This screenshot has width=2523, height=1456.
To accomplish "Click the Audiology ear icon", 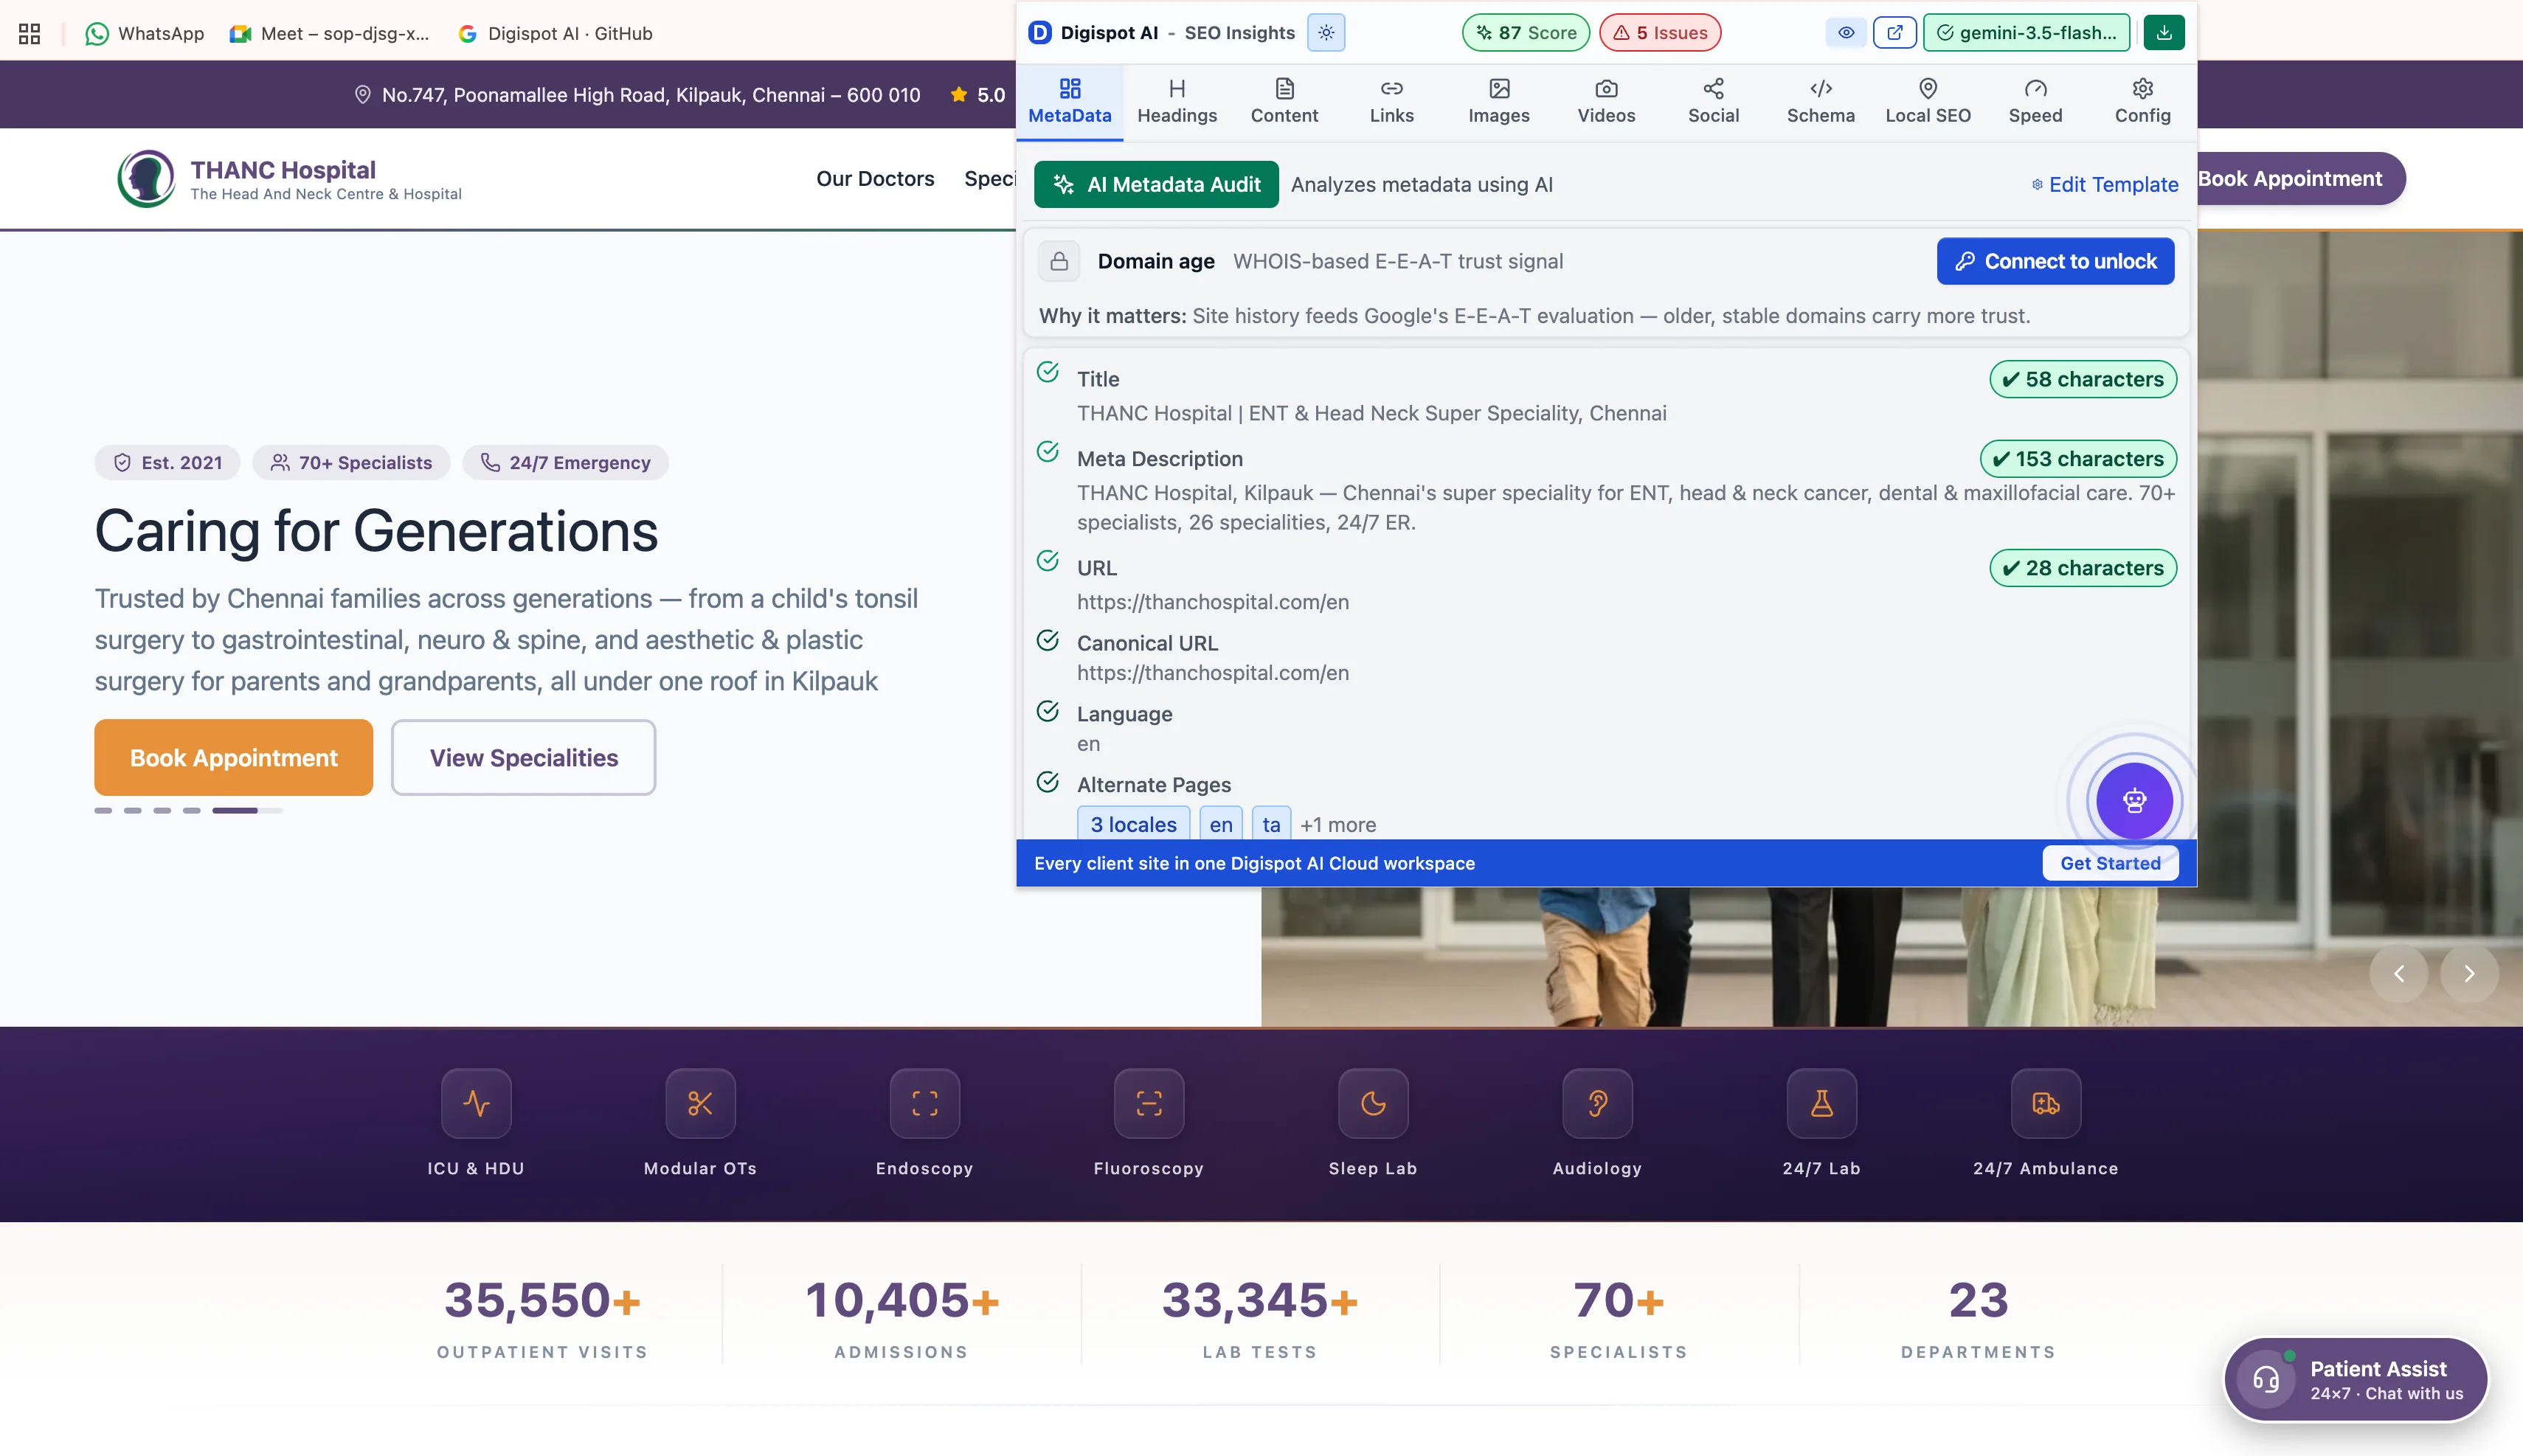I will pyautogui.click(x=1597, y=1104).
